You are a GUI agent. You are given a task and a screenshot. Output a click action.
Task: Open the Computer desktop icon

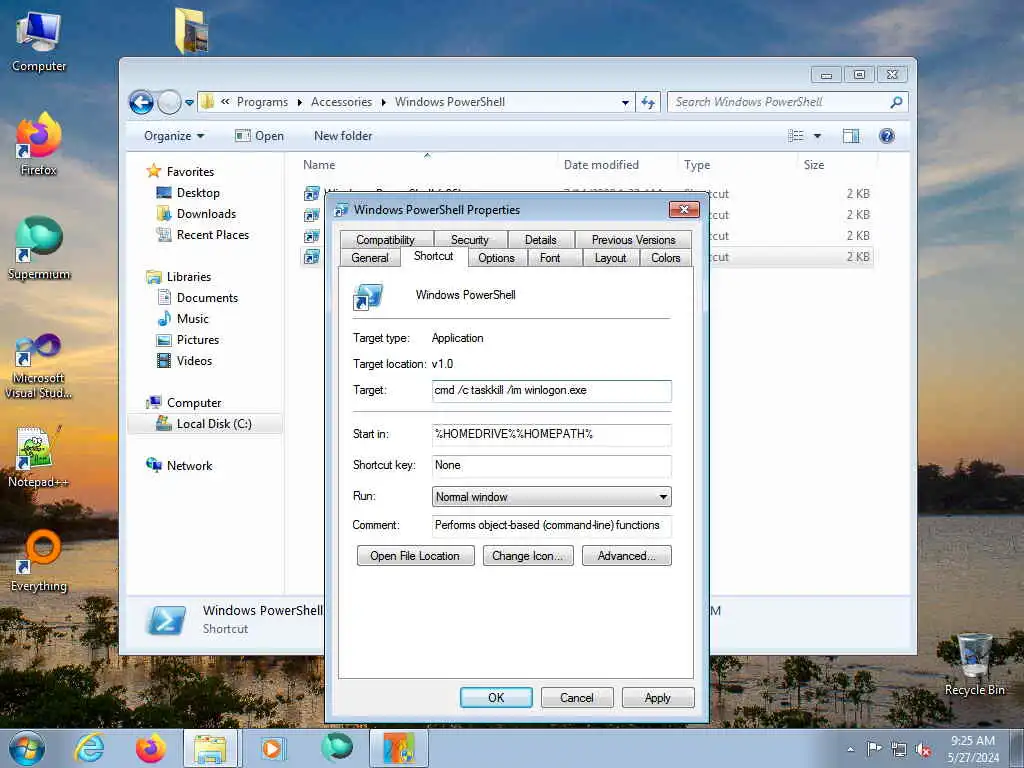pyautogui.click(x=39, y=41)
